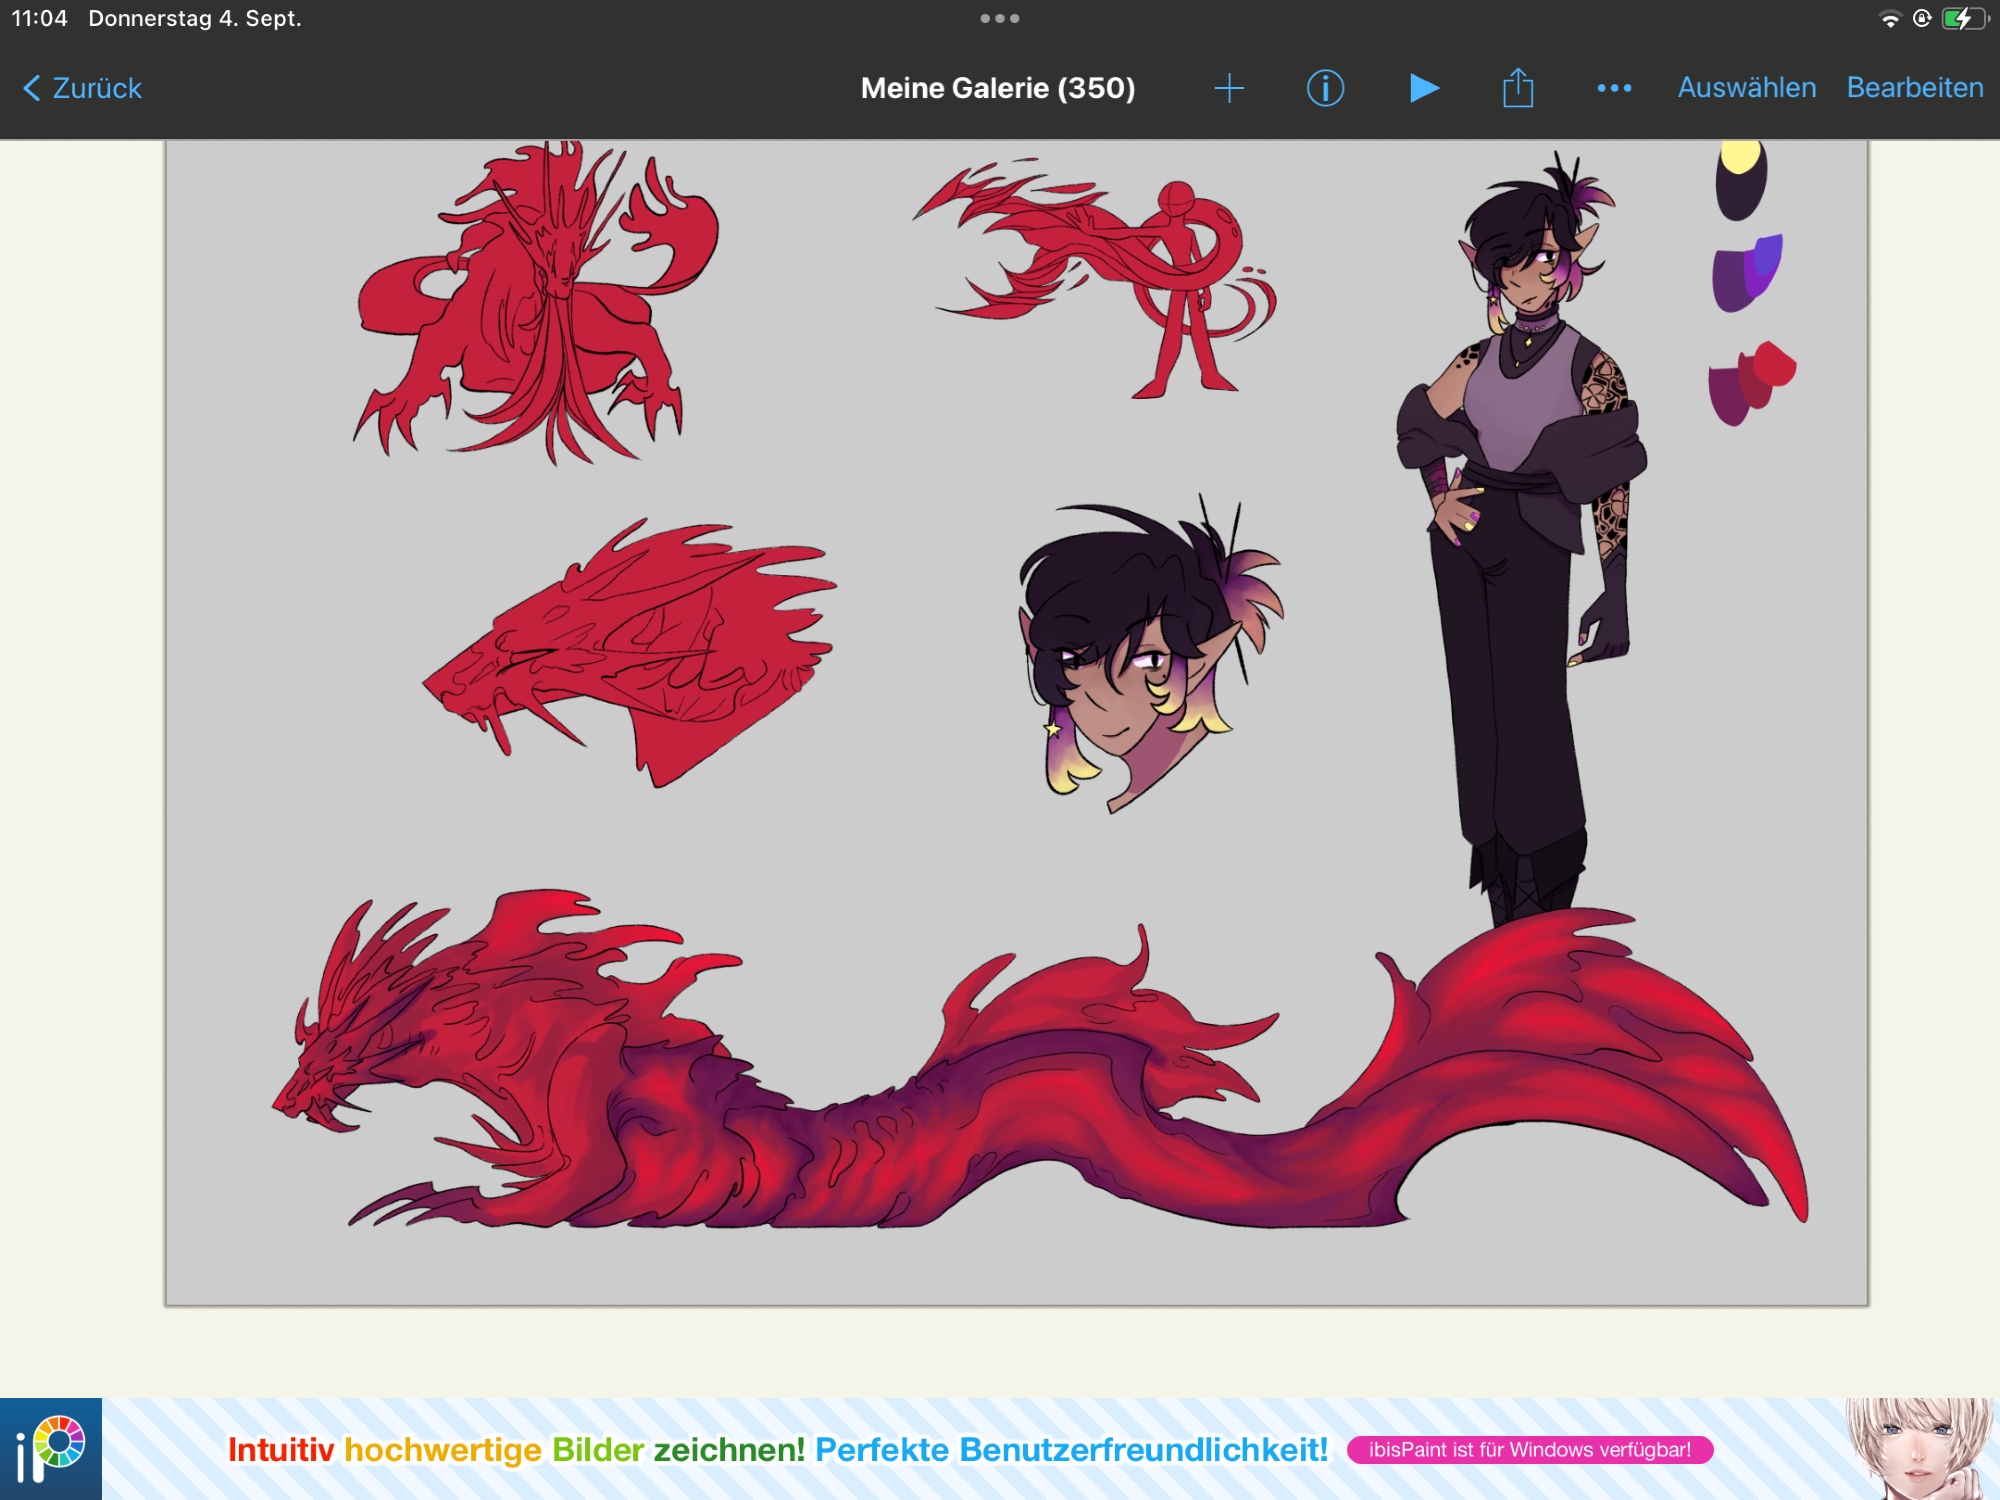Tap the Meine Galerie (350) title
2000x1500 pixels.
point(997,88)
